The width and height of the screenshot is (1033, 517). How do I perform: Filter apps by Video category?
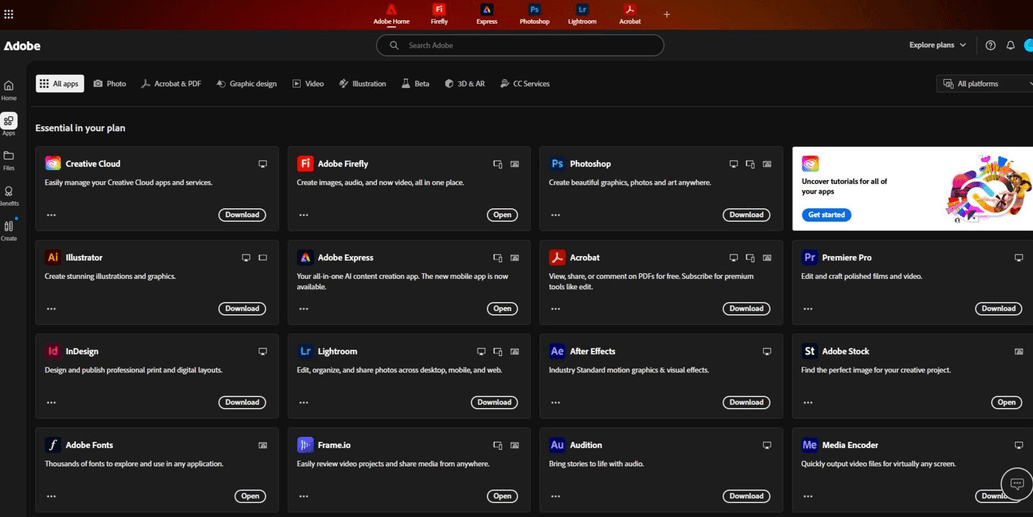pyautogui.click(x=308, y=84)
